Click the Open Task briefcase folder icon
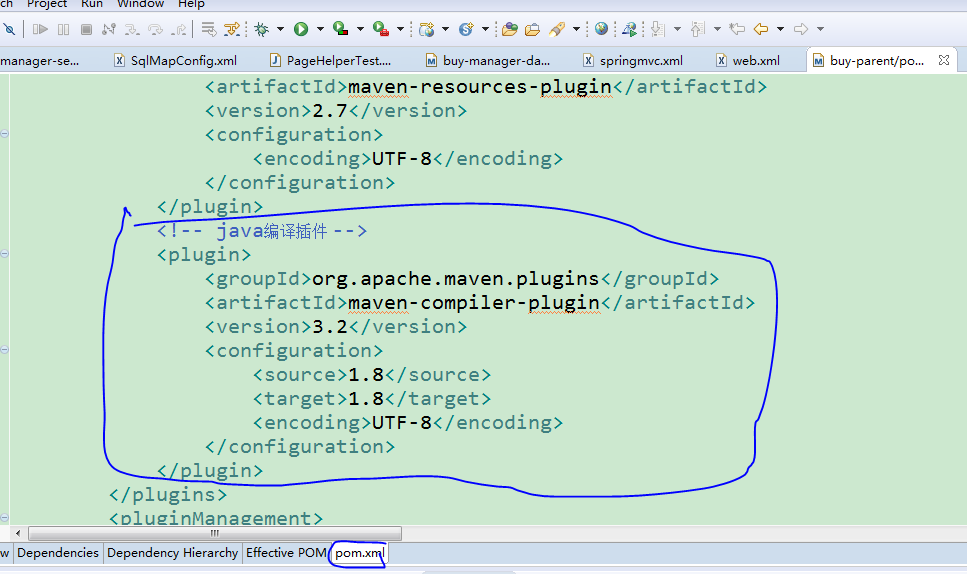The image size is (967, 574). [533, 29]
